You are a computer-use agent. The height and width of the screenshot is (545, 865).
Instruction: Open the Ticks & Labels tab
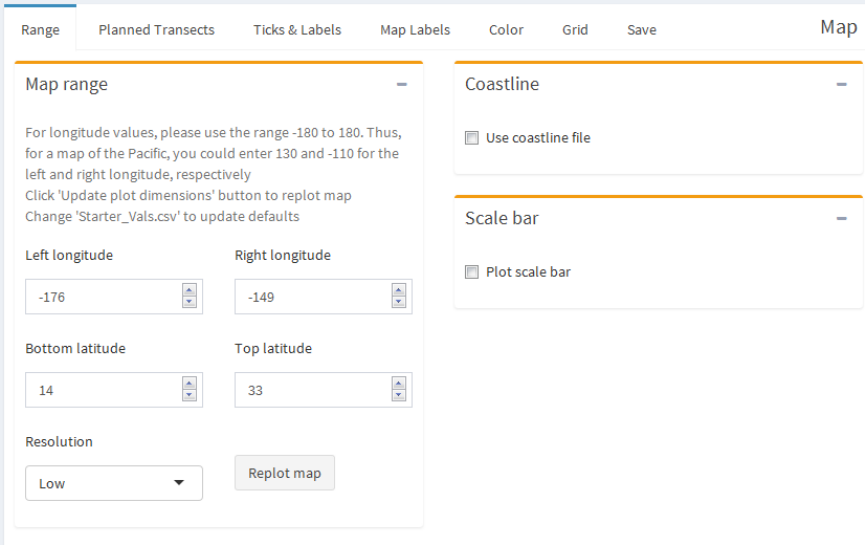click(x=297, y=30)
